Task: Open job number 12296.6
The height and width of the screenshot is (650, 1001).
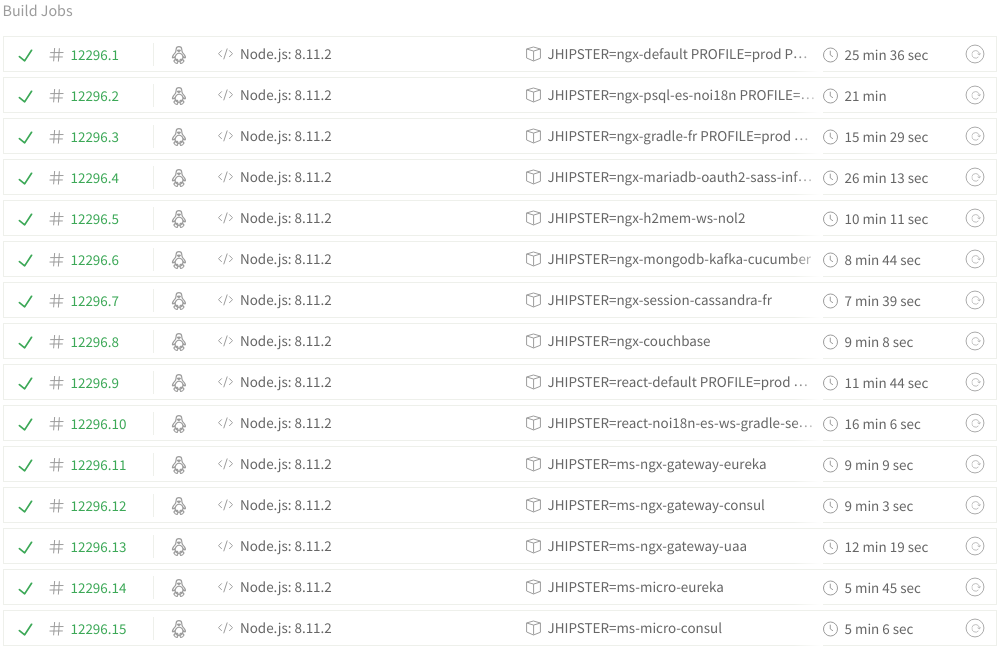Action: (x=94, y=260)
